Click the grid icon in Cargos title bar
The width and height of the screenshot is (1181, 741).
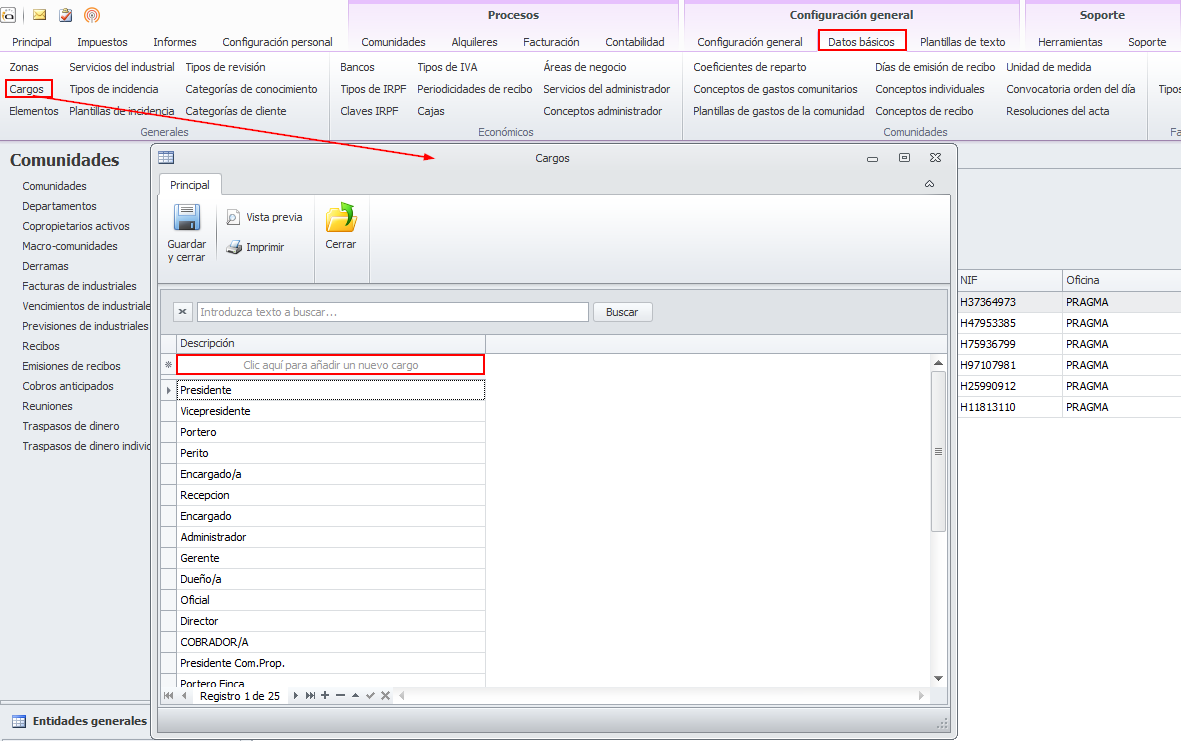click(166, 157)
